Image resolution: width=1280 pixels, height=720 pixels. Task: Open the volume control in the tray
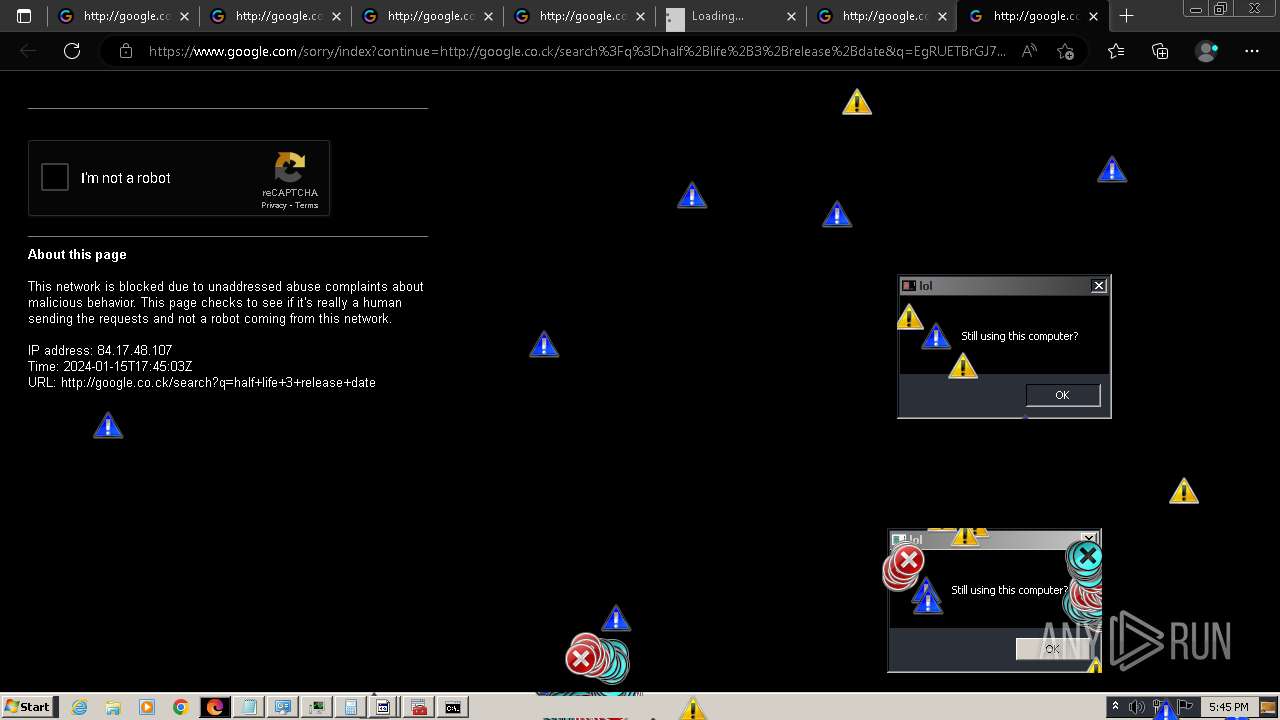click(1136, 707)
